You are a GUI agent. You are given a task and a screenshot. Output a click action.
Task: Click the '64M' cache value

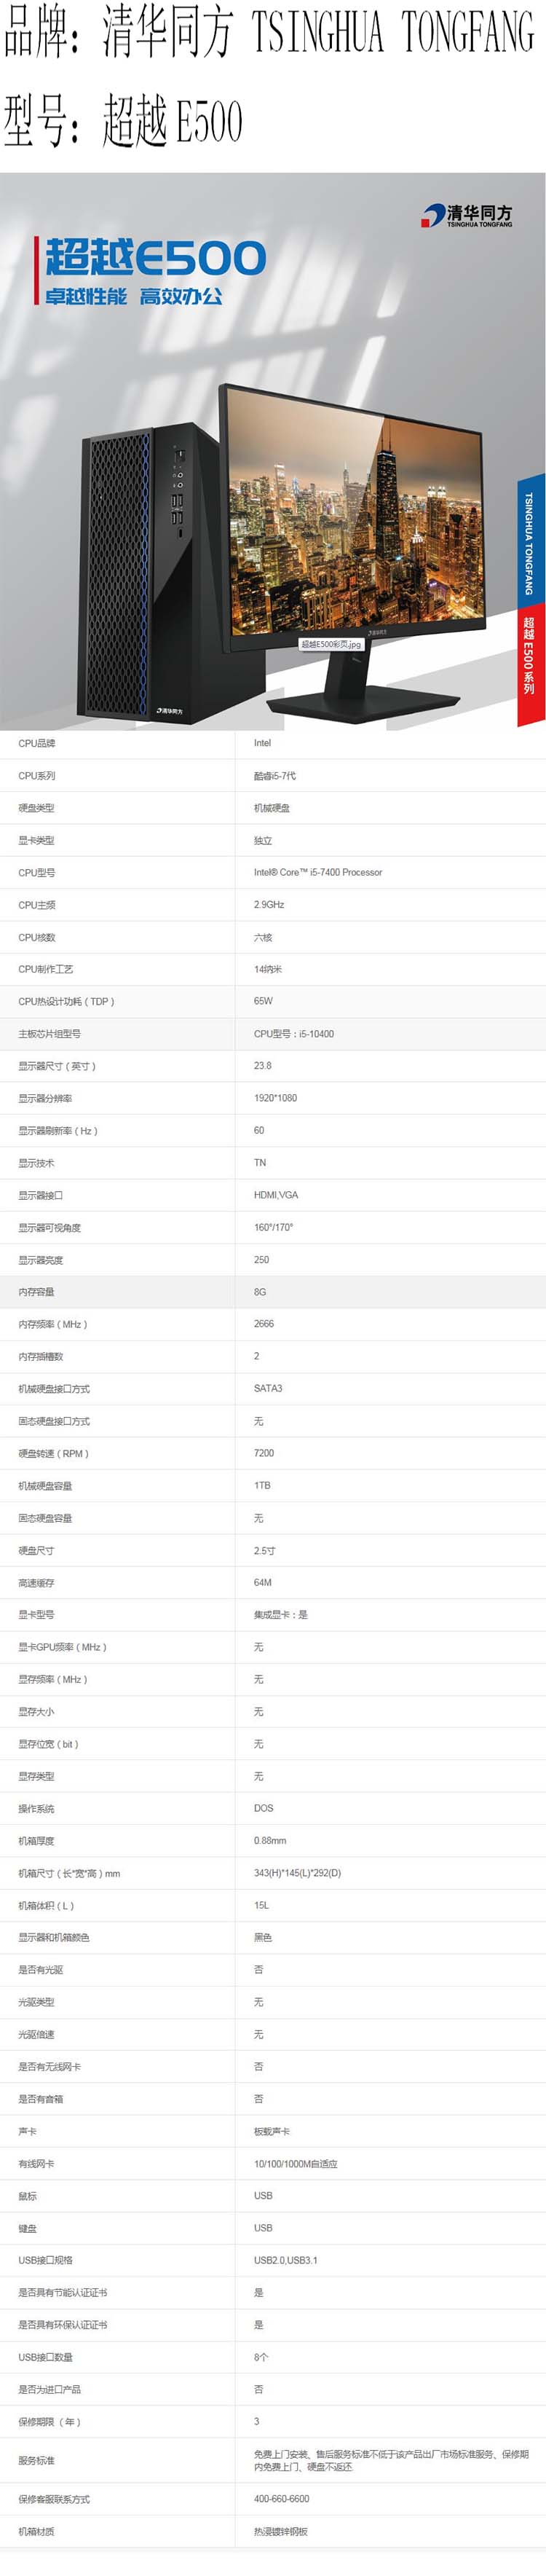click(x=263, y=1582)
